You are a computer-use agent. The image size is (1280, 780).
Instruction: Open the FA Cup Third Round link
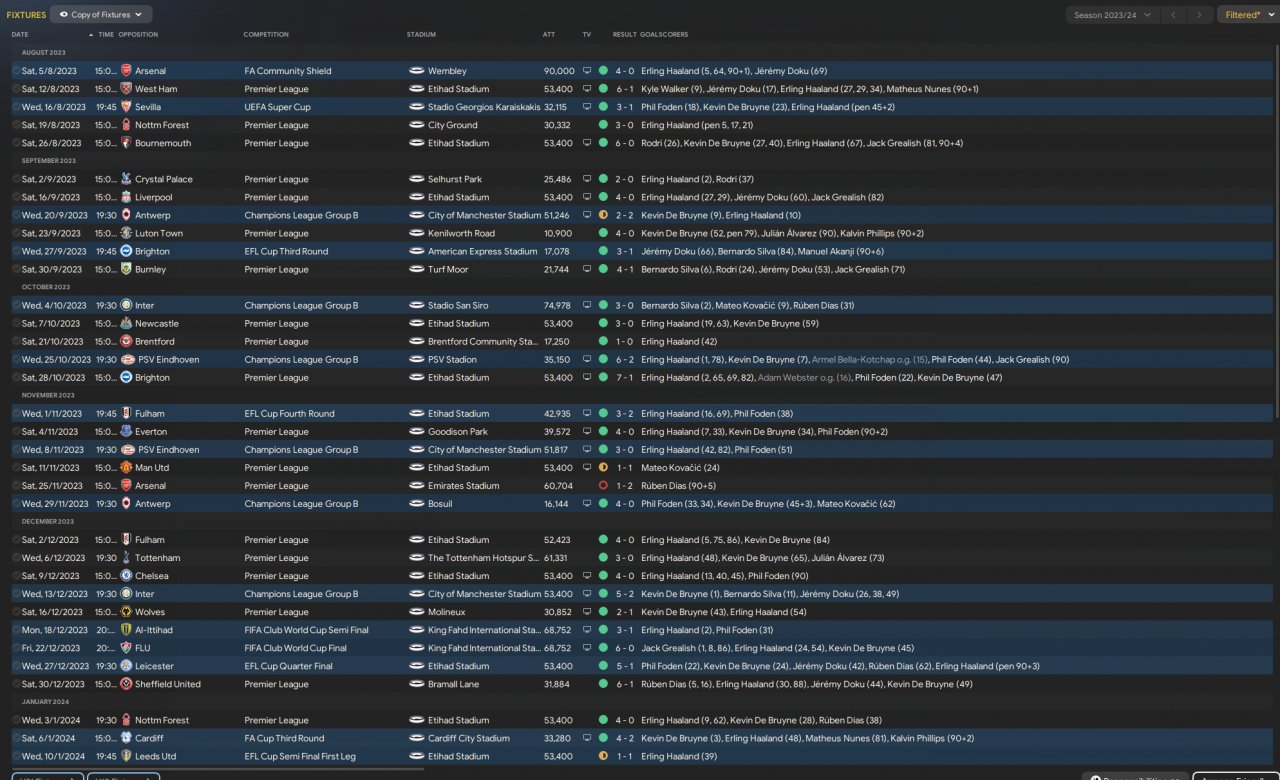tap(285, 738)
